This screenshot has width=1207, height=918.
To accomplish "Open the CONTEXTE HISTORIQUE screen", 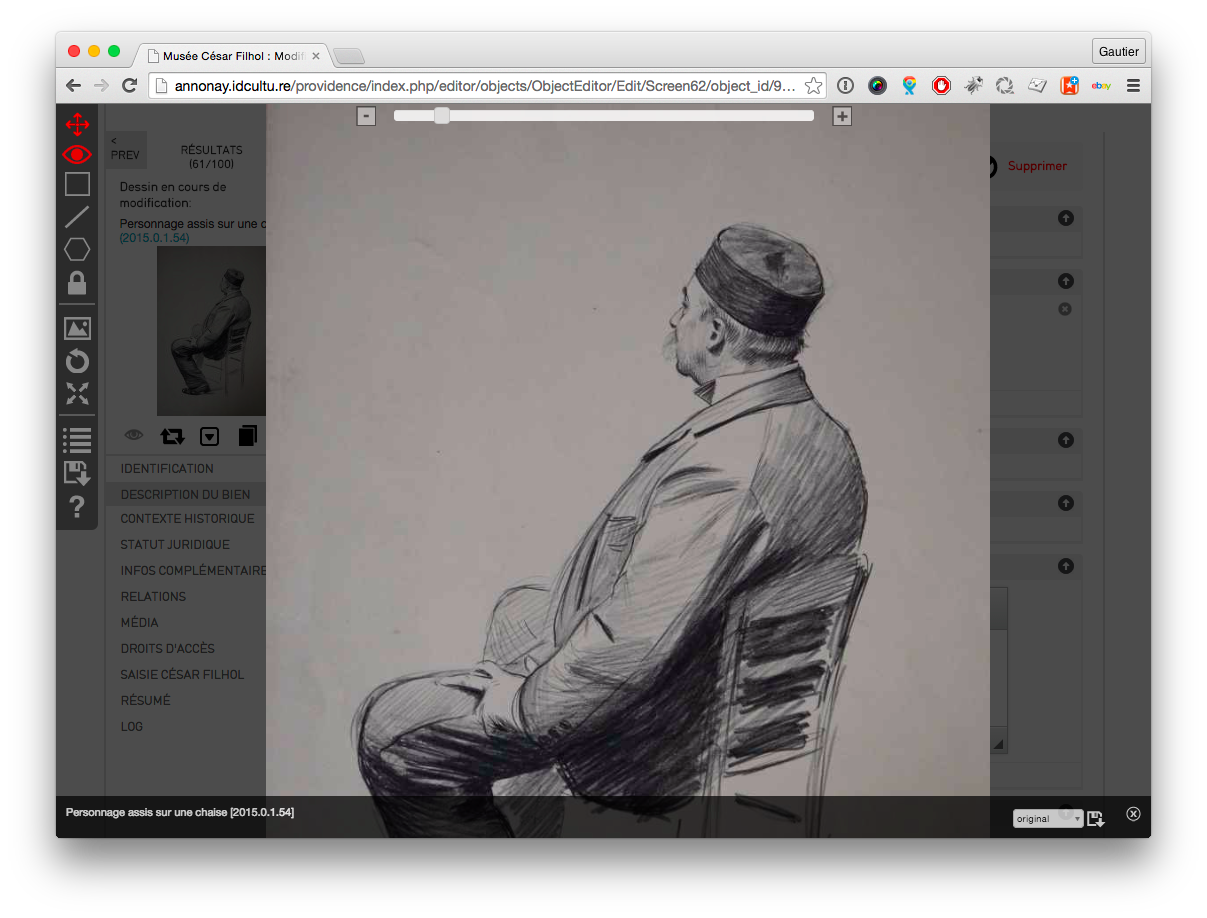I will 187,518.
